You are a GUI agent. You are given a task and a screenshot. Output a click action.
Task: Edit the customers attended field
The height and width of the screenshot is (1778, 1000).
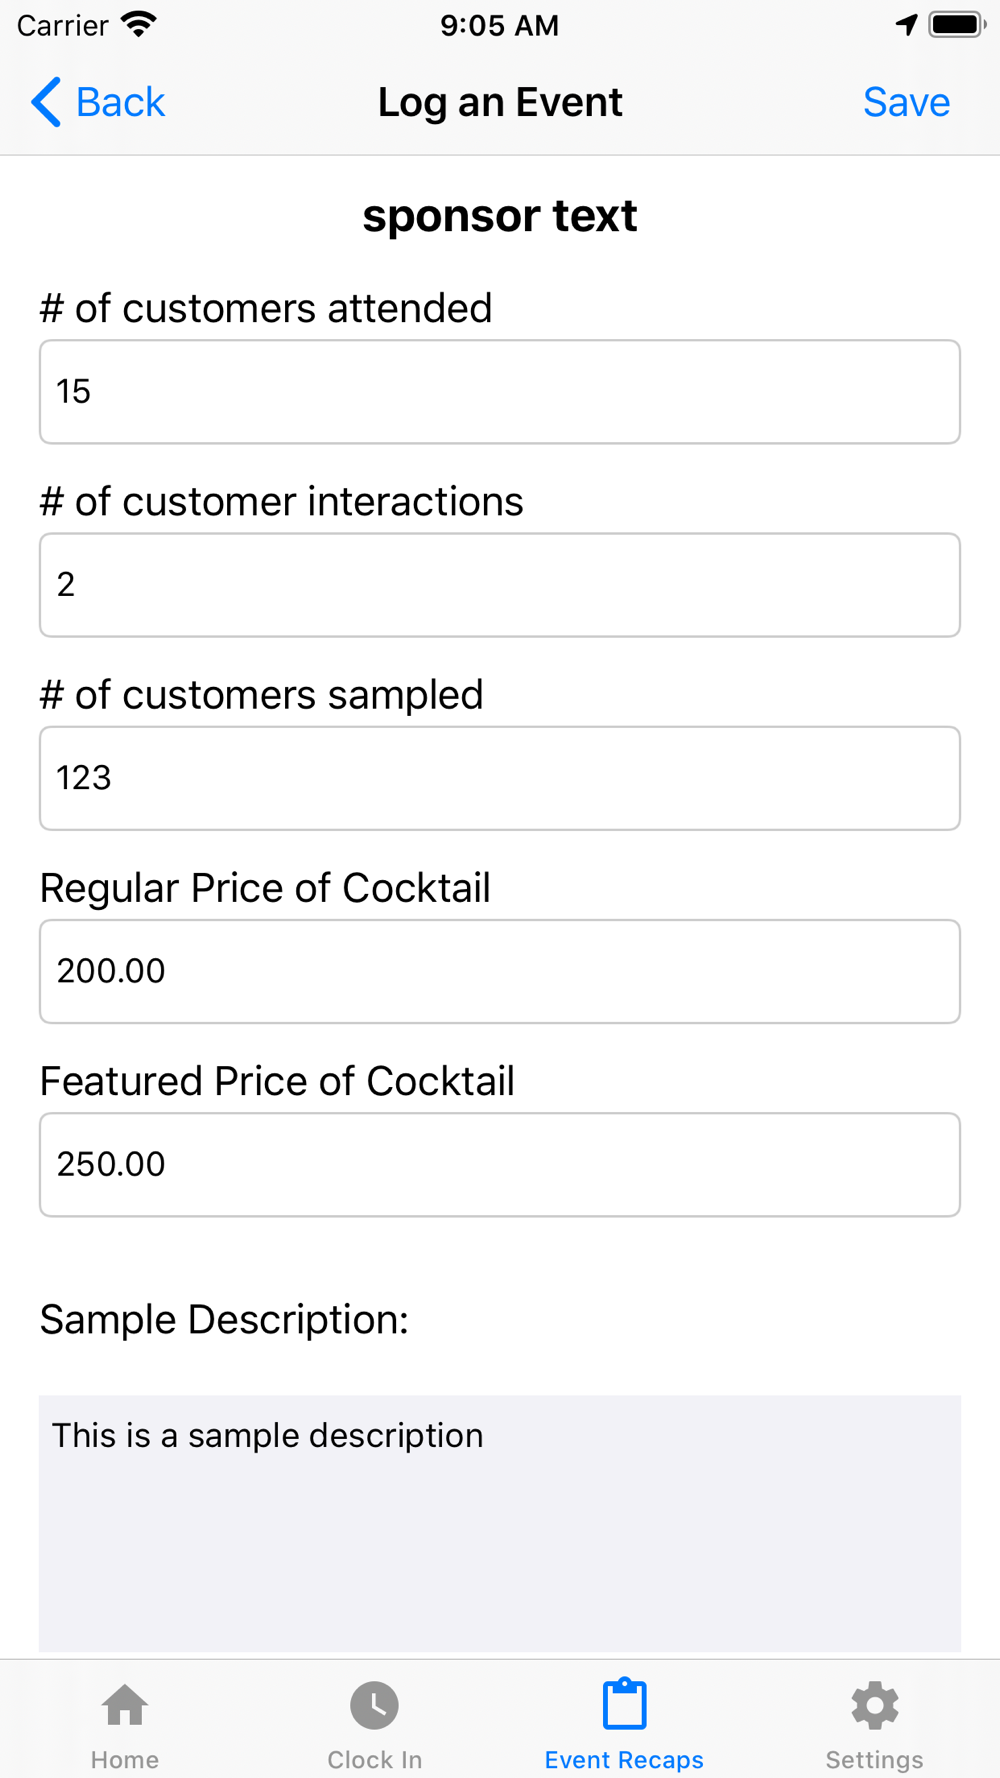500,392
